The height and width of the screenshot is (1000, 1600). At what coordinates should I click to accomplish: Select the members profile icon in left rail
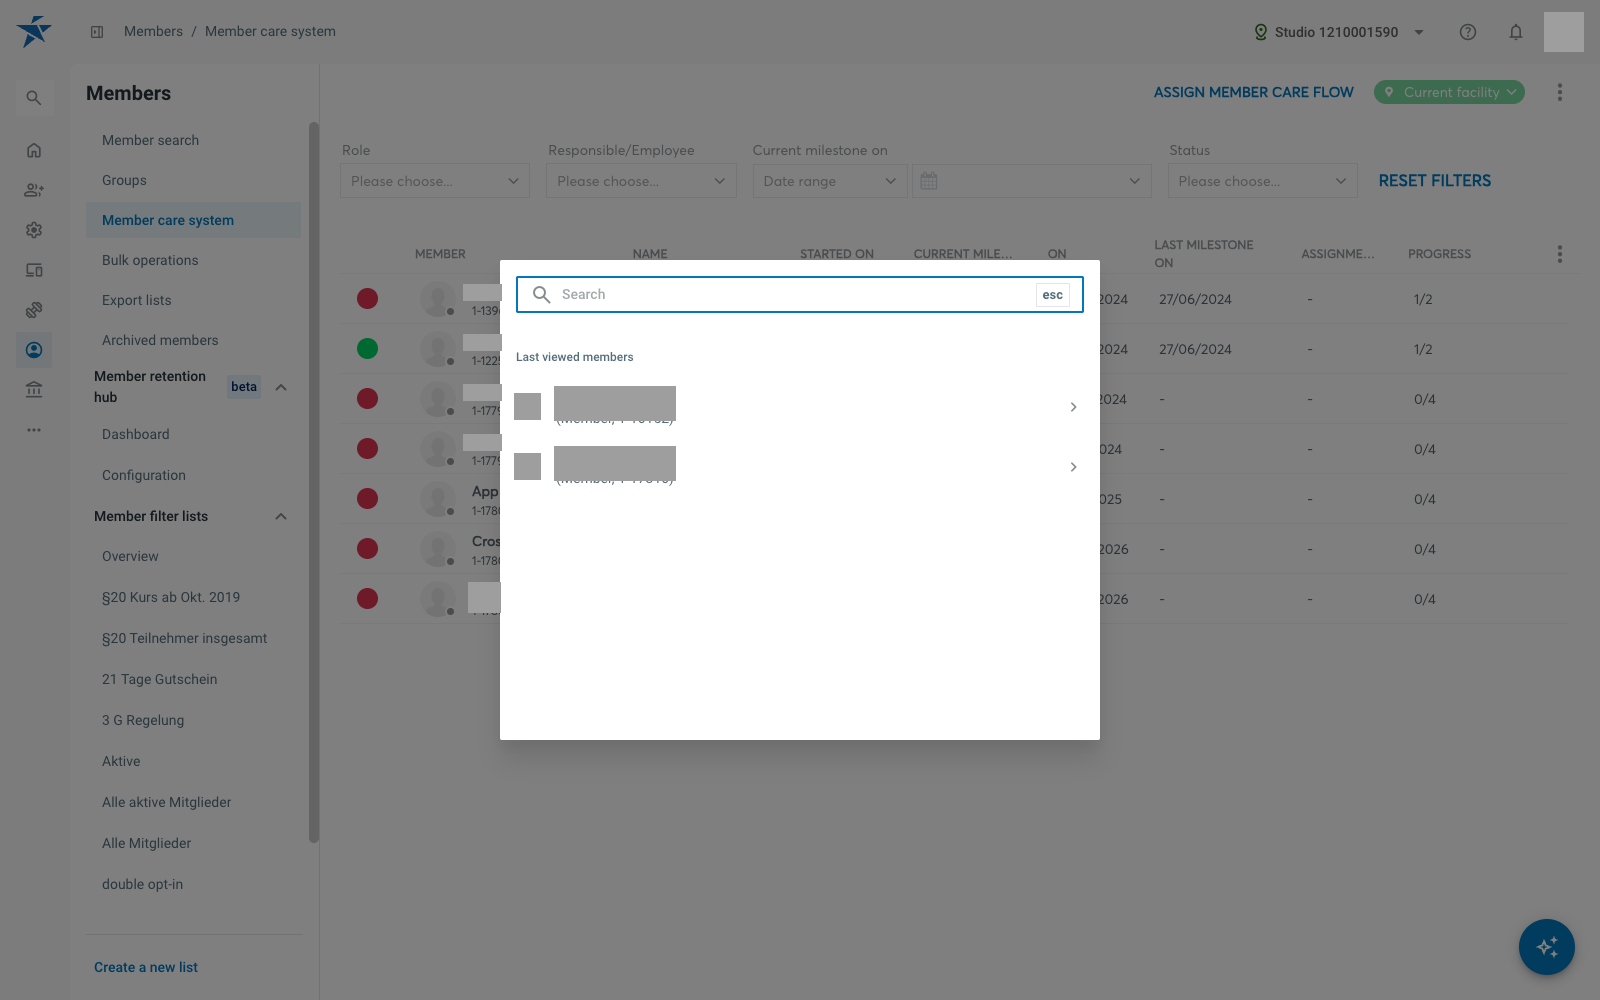point(34,350)
